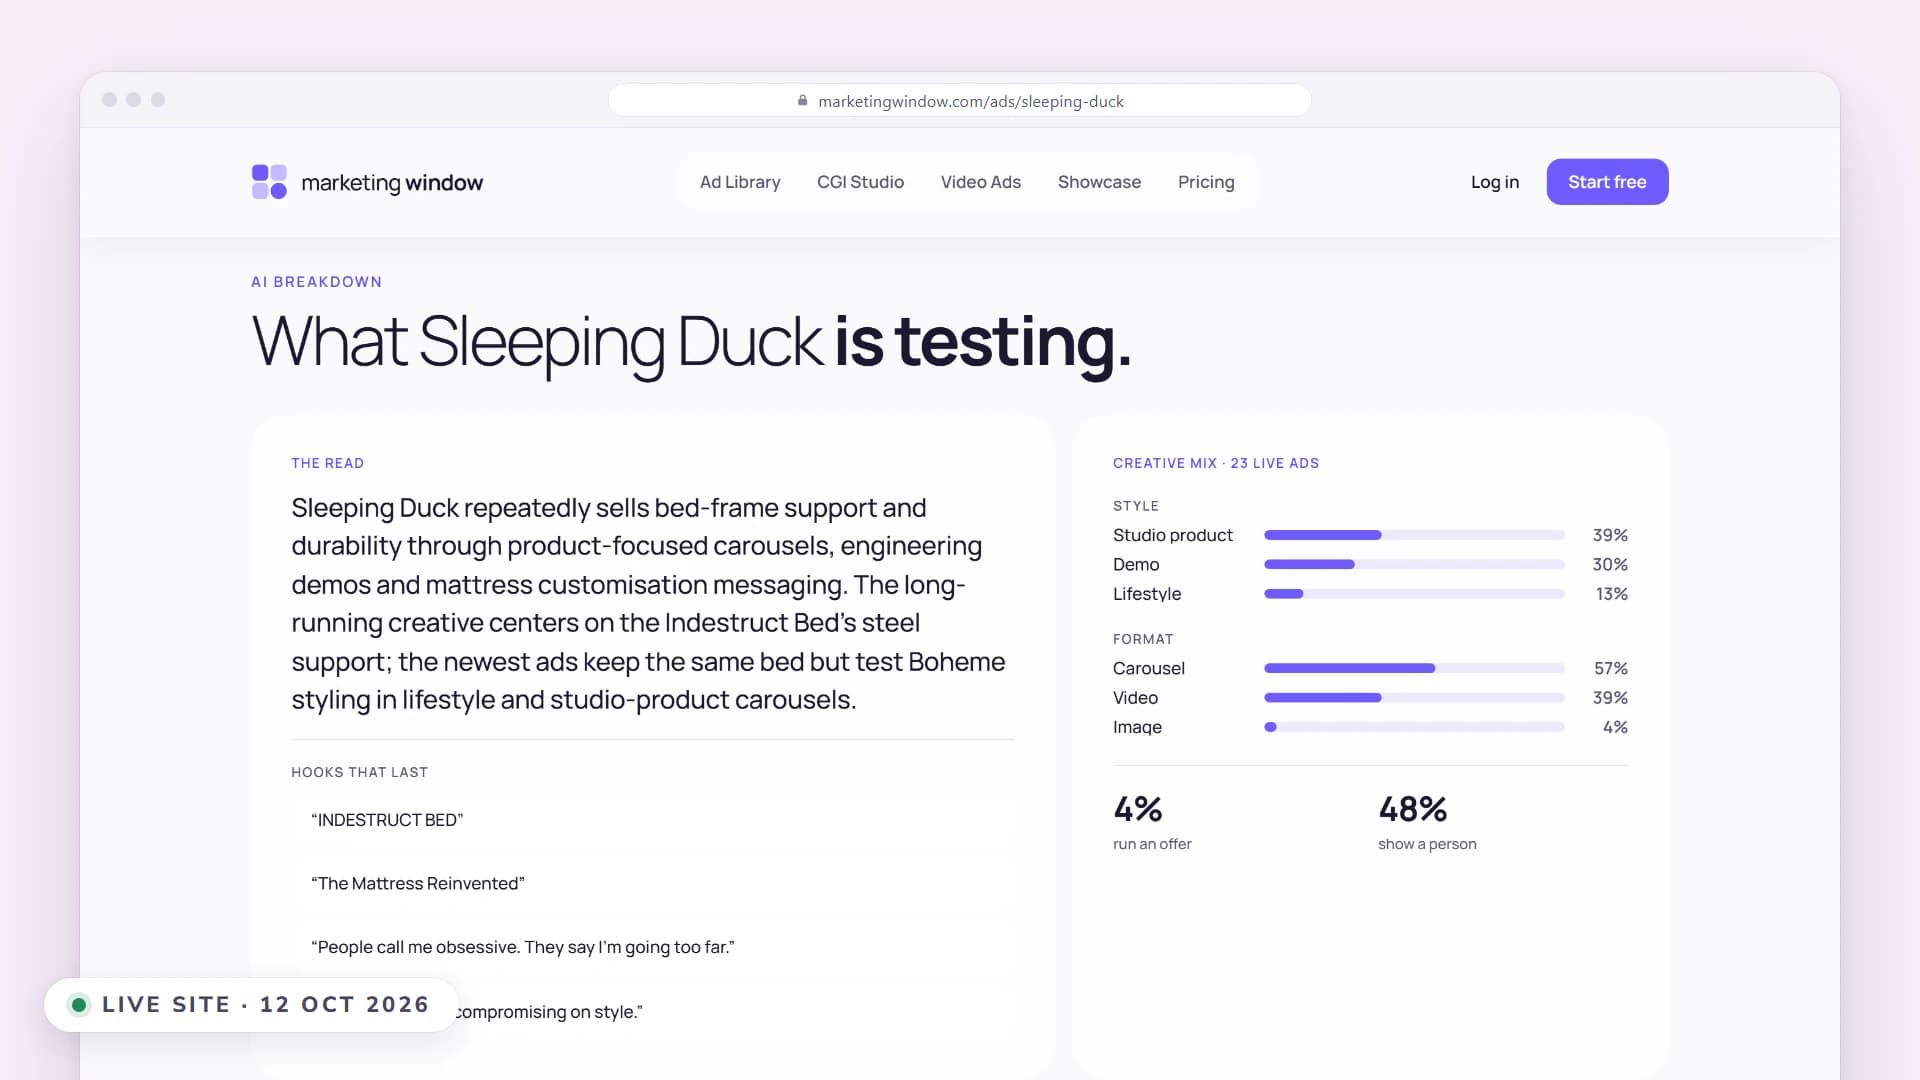Screen dimensions: 1920x1080
Task: Click the Video format progress bar
Action: [x=1414, y=698]
